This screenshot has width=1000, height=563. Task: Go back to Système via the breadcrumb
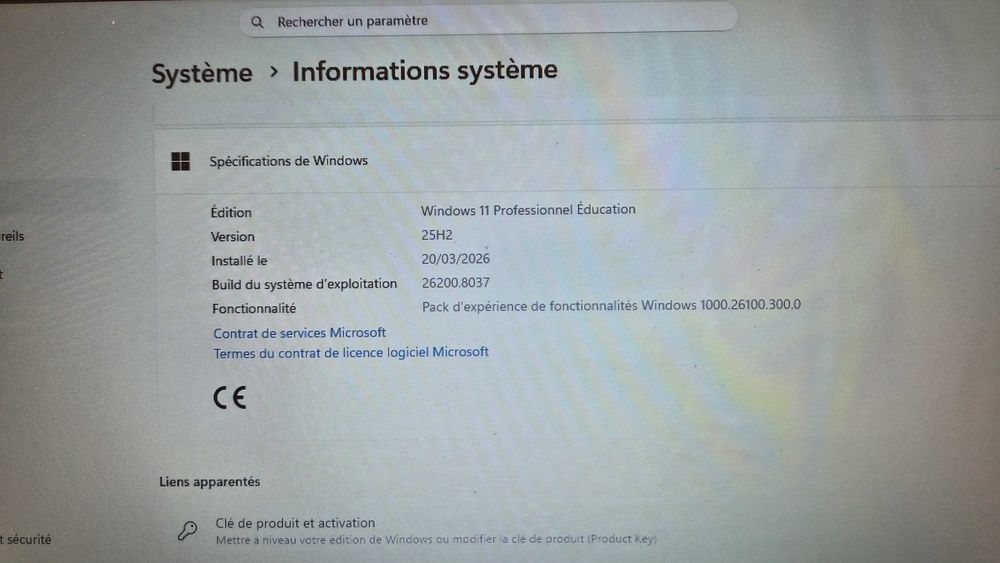tap(201, 73)
